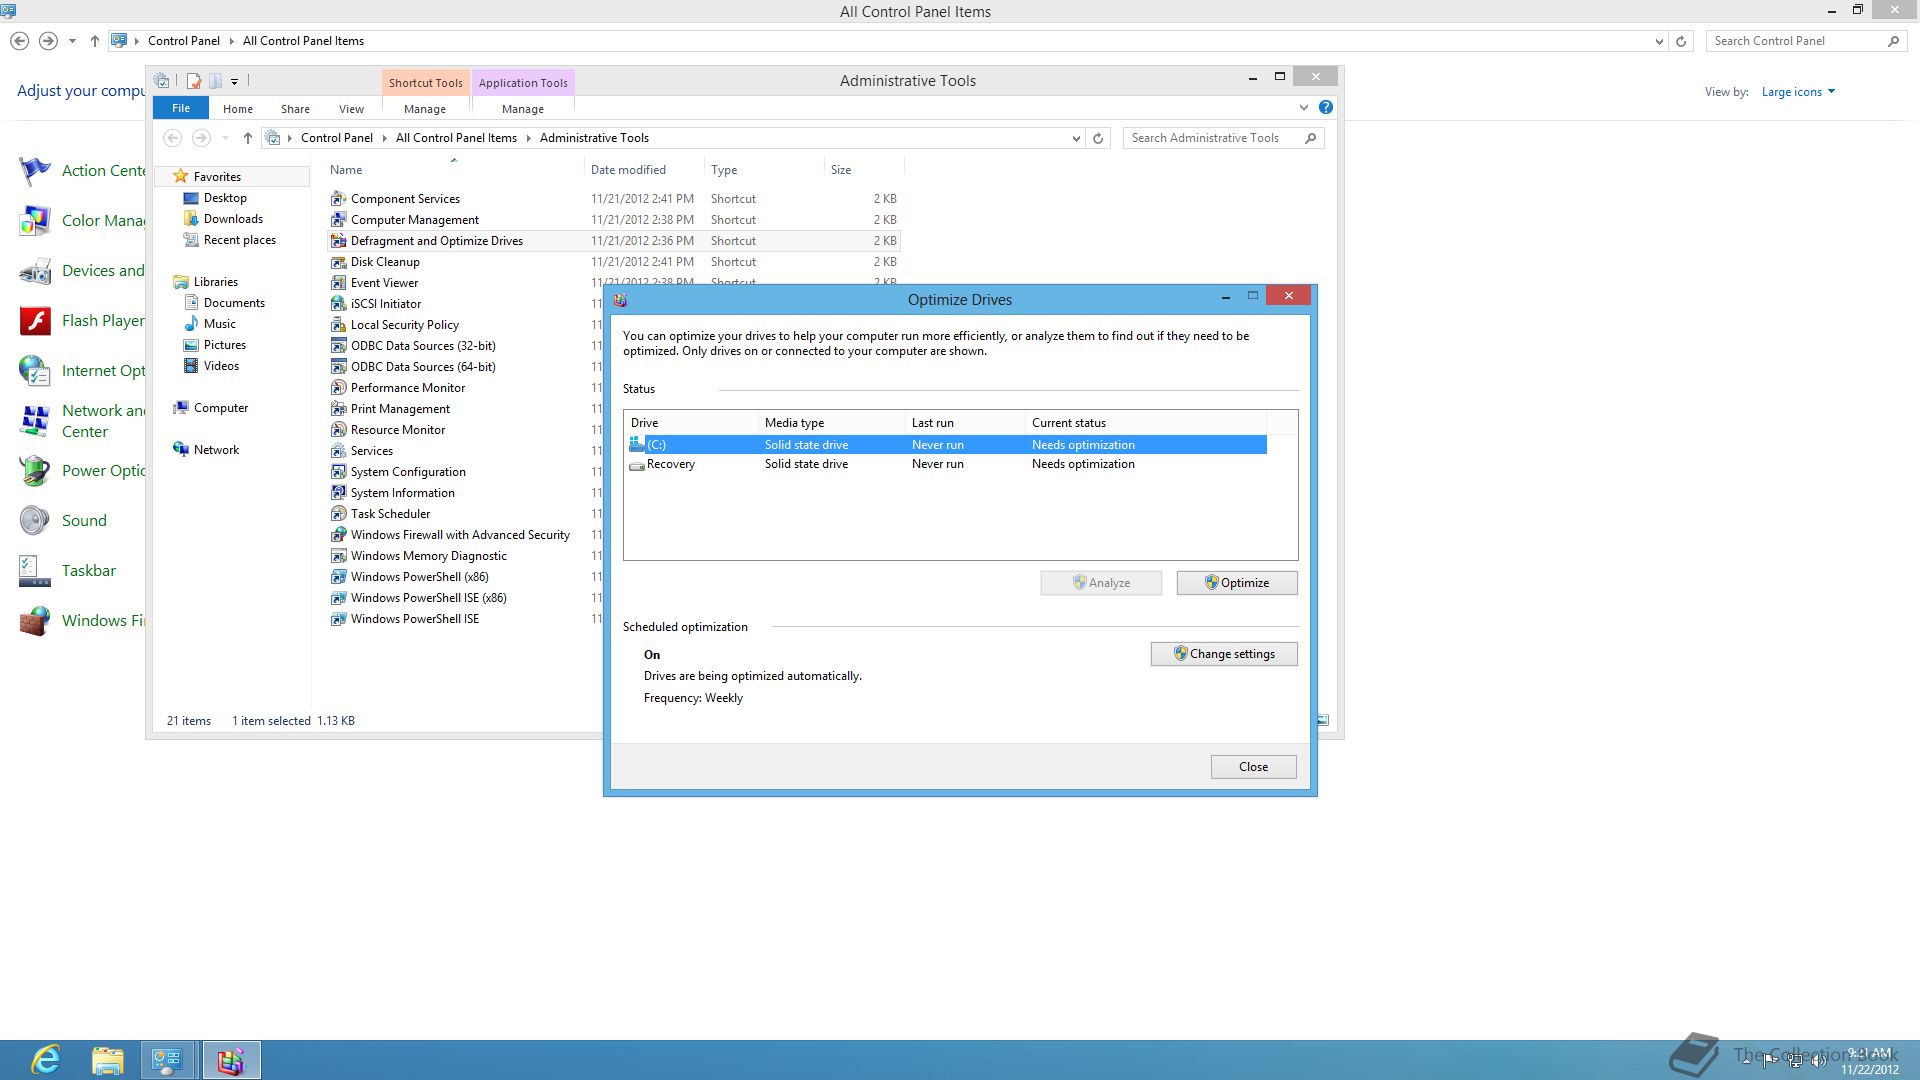Open the View by Large icons dropdown

tap(1798, 92)
